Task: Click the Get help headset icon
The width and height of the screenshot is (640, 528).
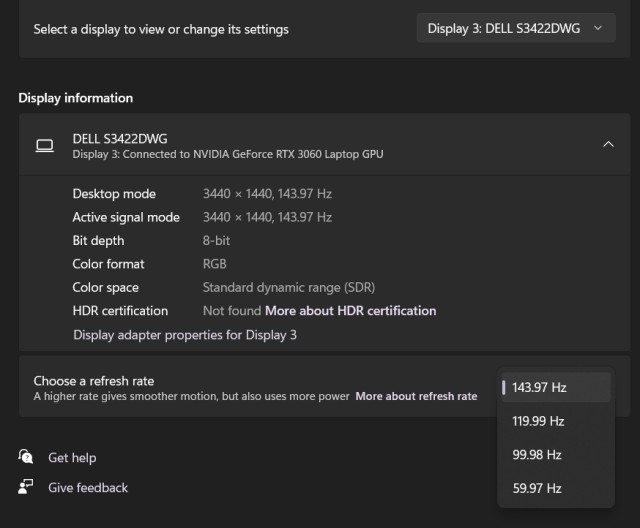Action: point(26,457)
